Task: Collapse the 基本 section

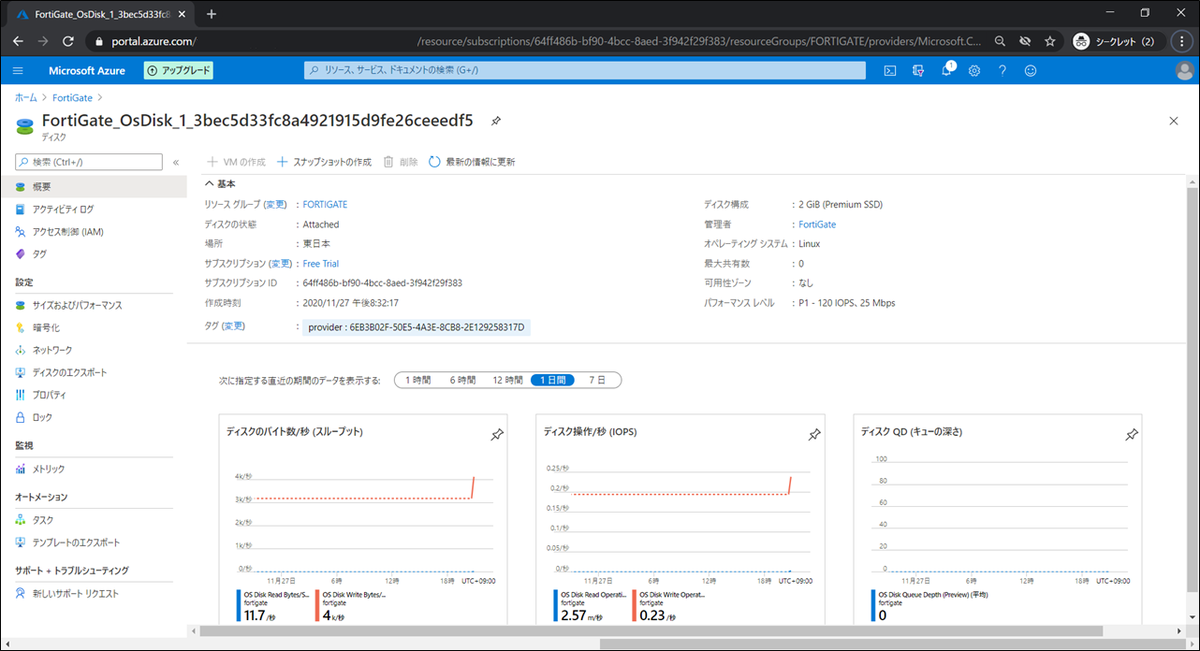Action: (220, 184)
